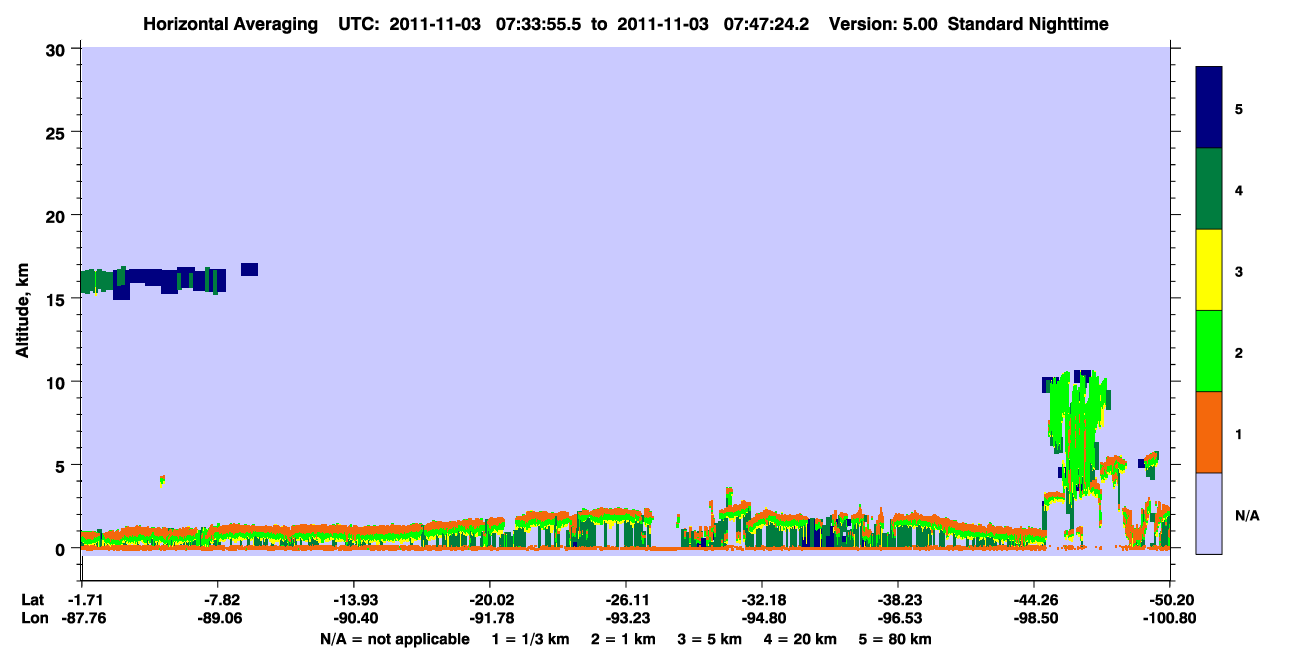This screenshot has height=667, width=1300.
Task: Click the longitude value '-98.50'
Action: tap(1034, 618)
